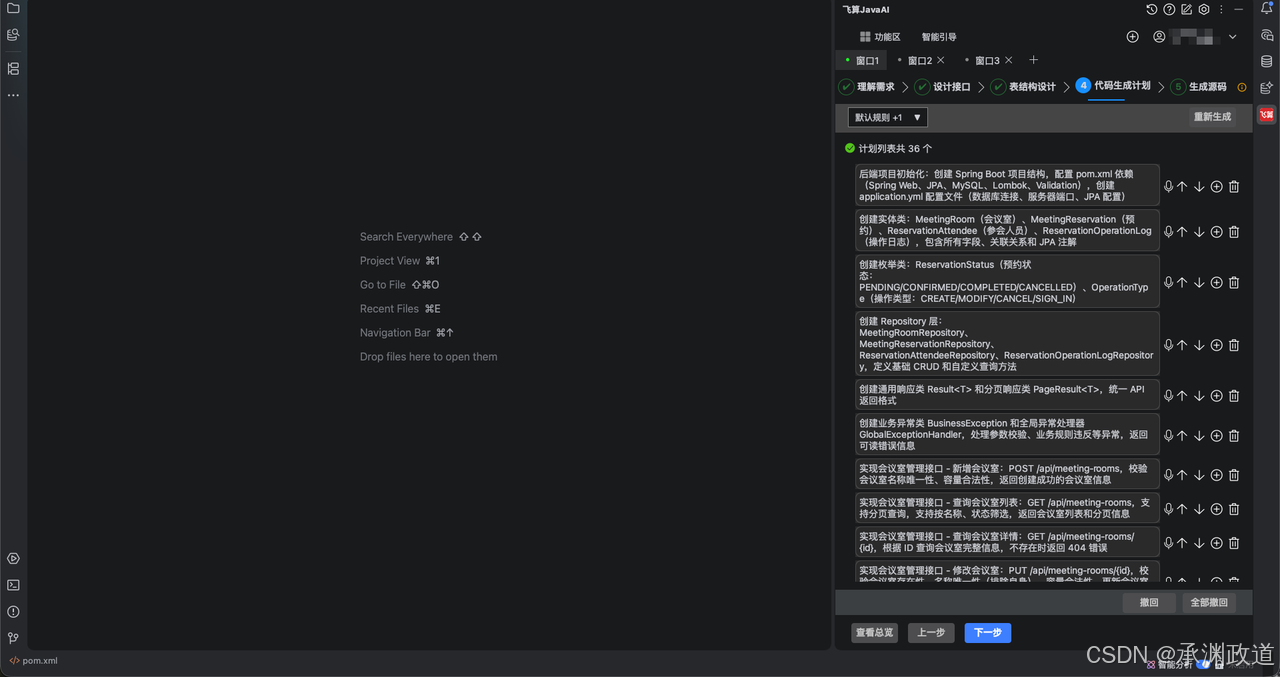Open the 默认规则 +1 dropdown

tap(888, 117)
